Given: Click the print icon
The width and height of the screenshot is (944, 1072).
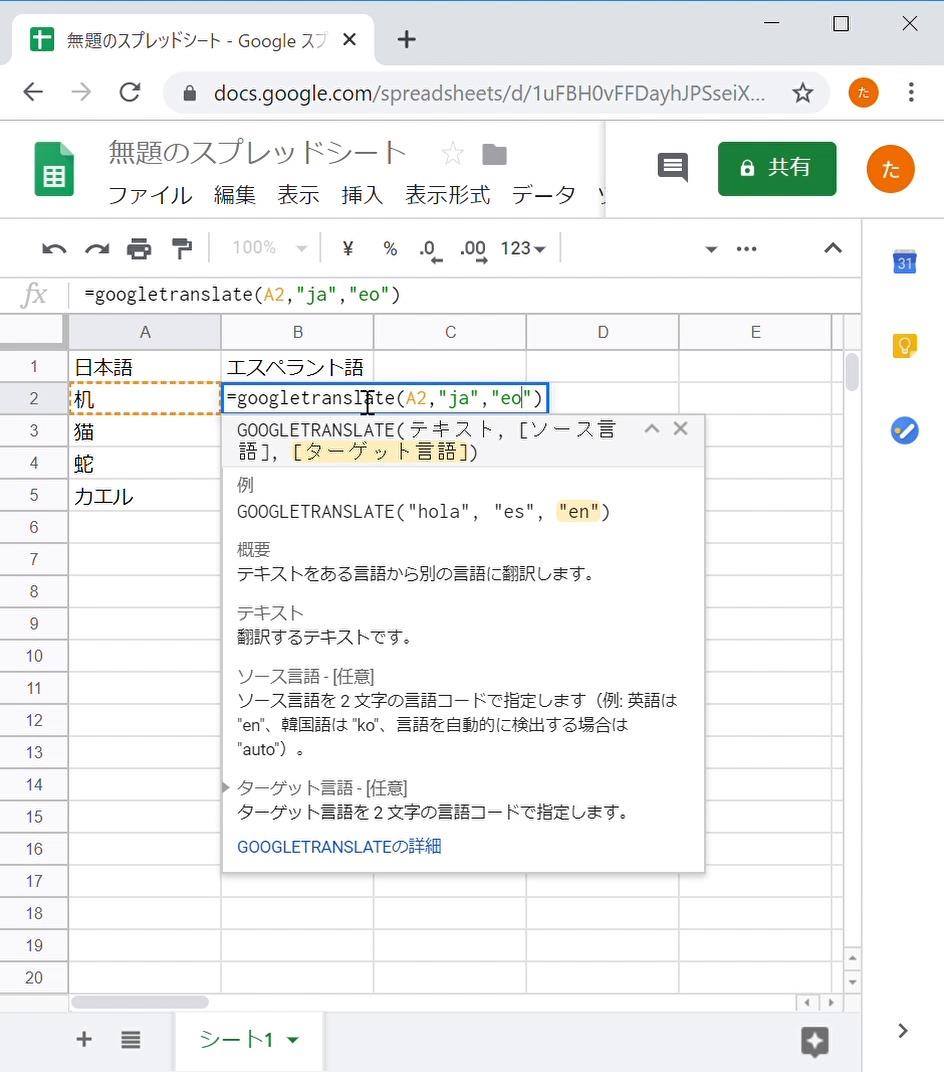Looking at the screenshot, I should tap(139, 249).
